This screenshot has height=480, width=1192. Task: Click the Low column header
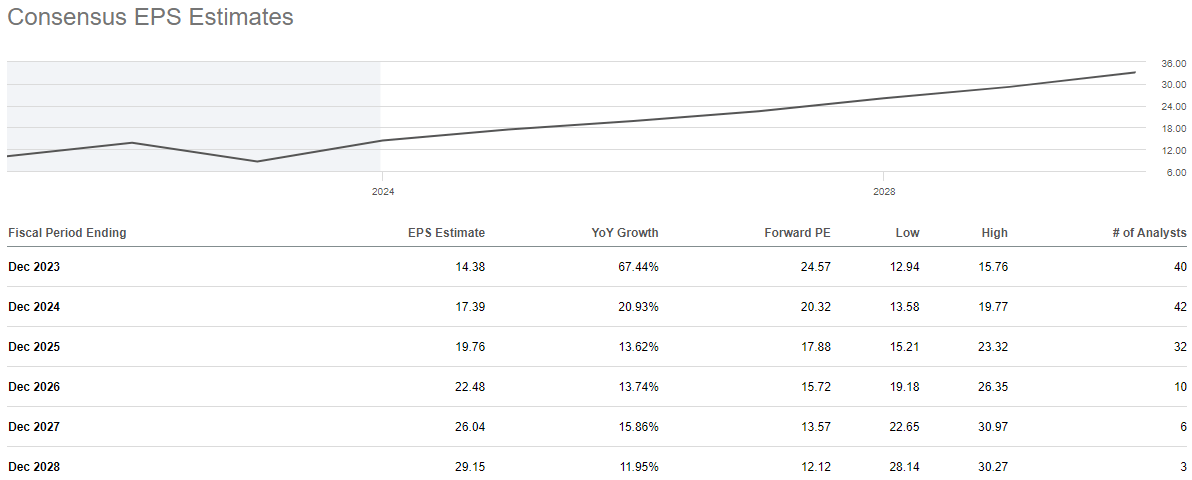pos(907,233)
